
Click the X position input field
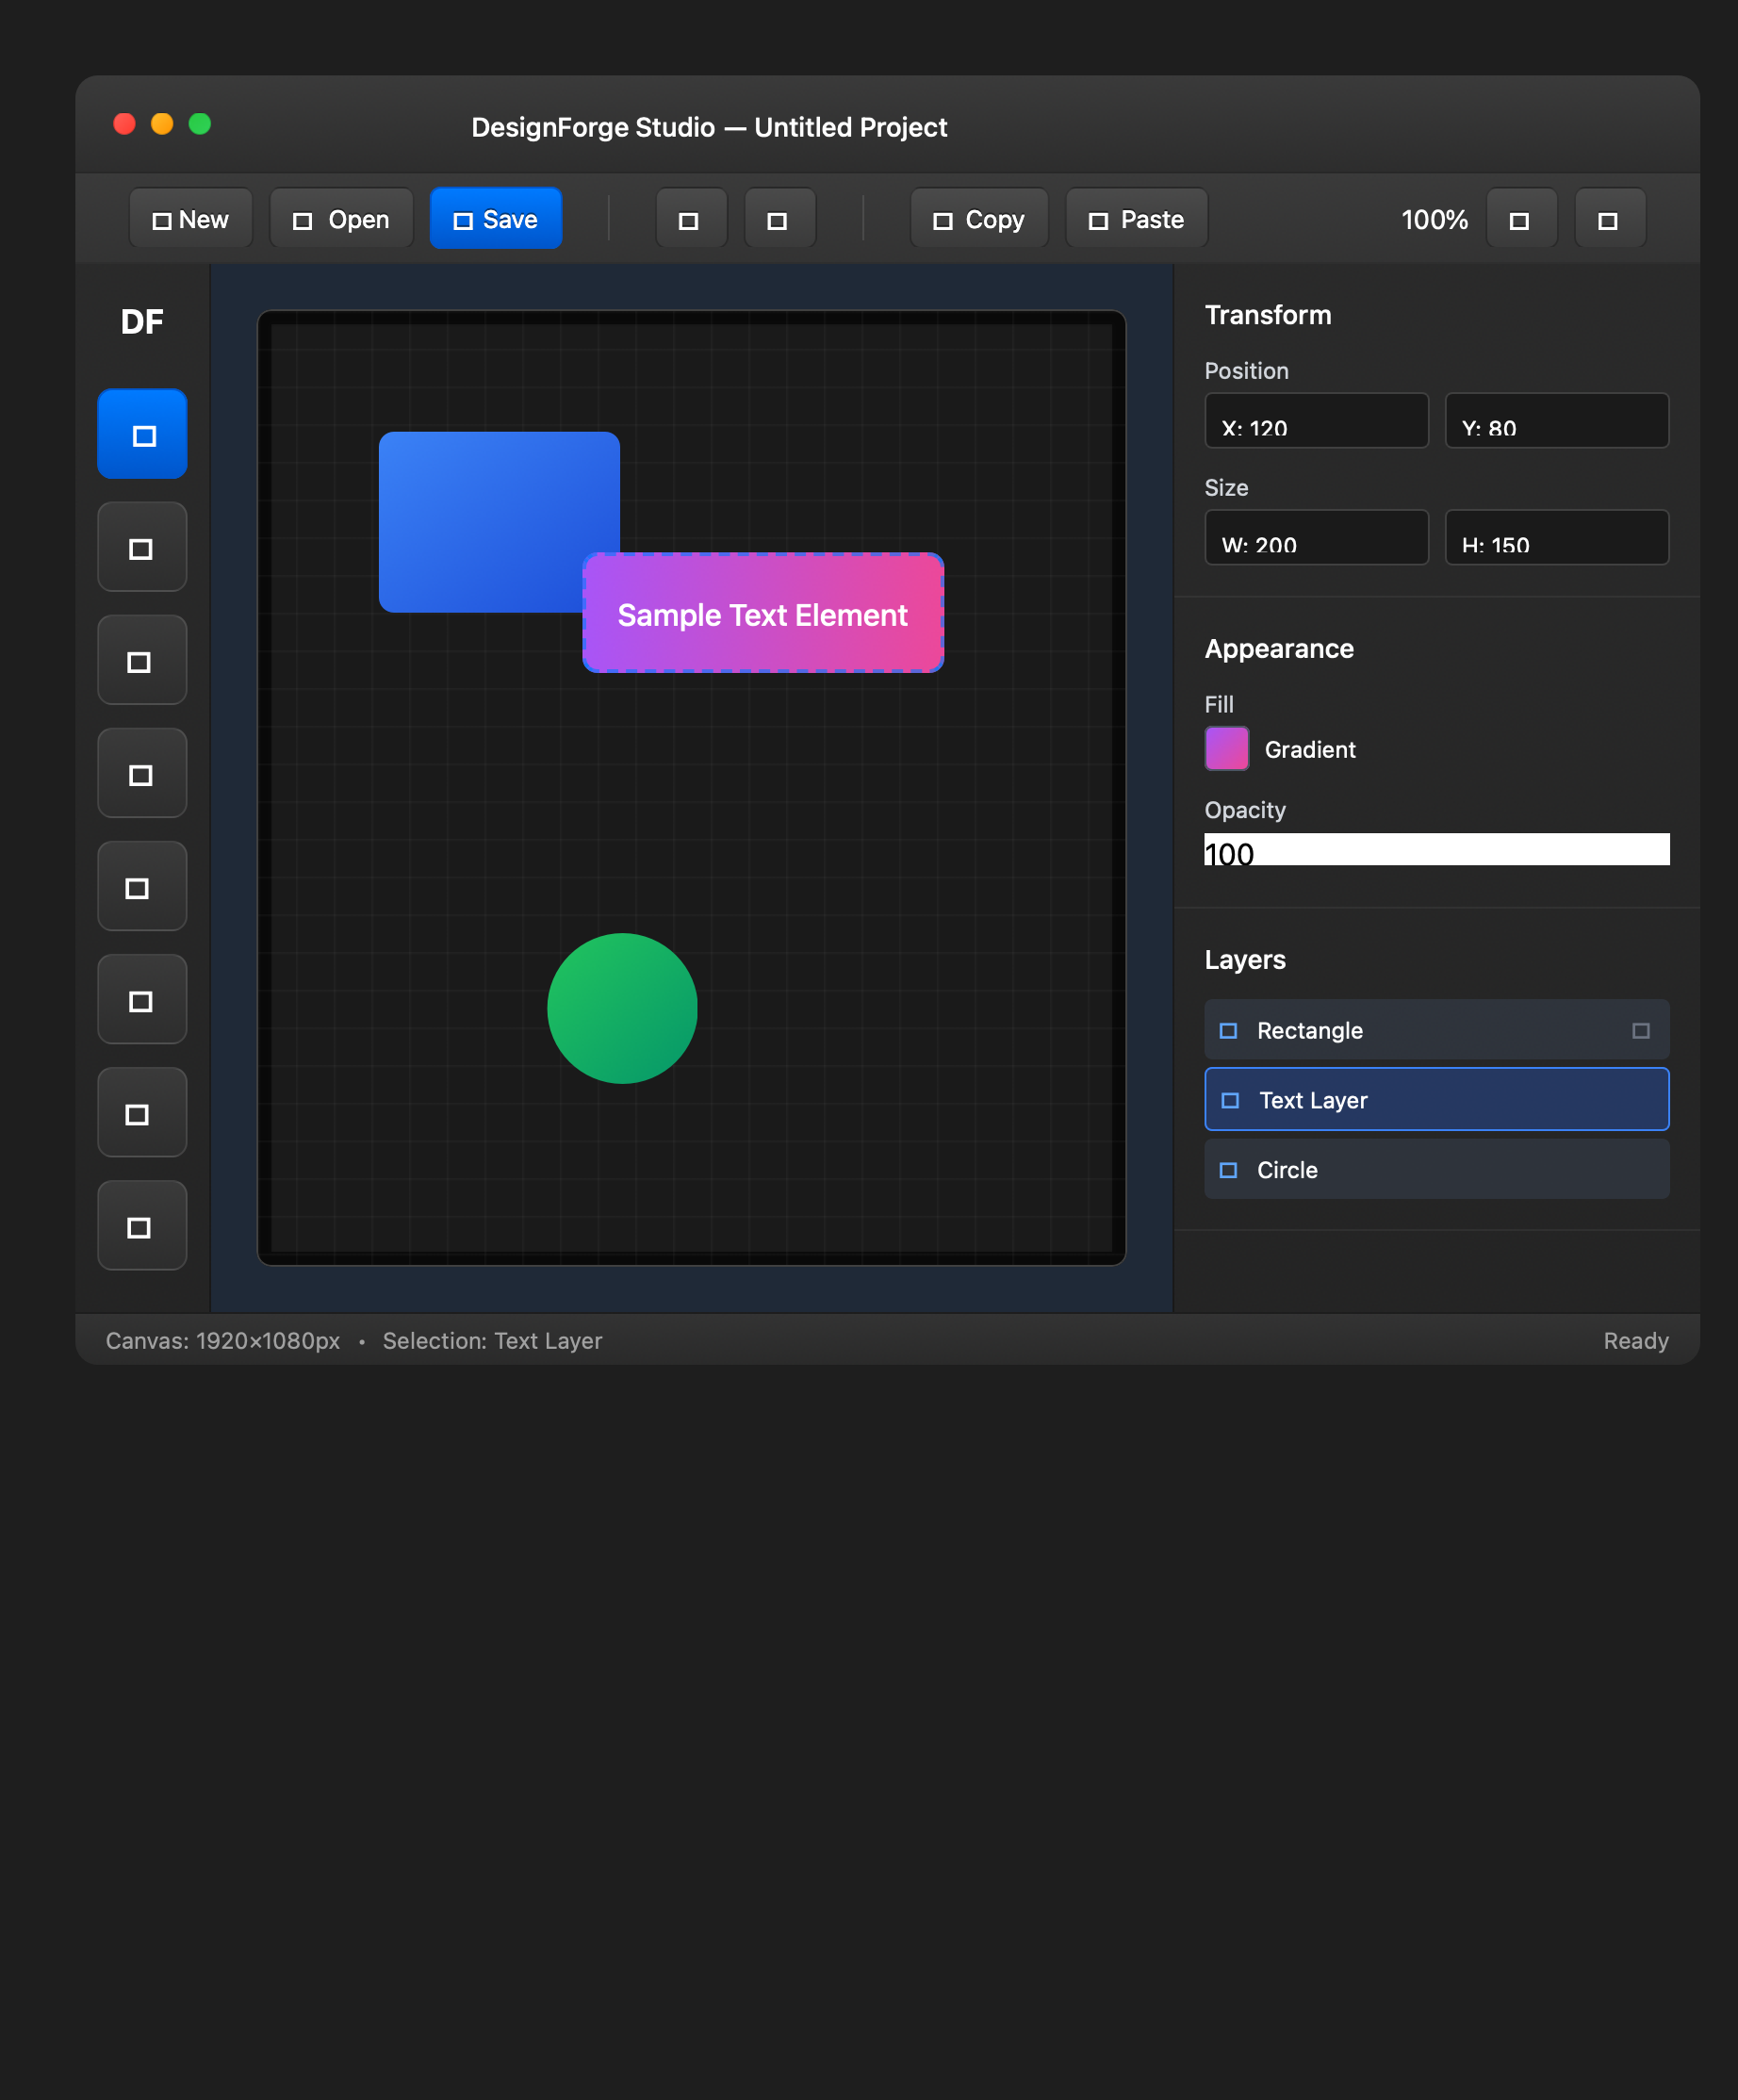click(x=1316, y=421)
